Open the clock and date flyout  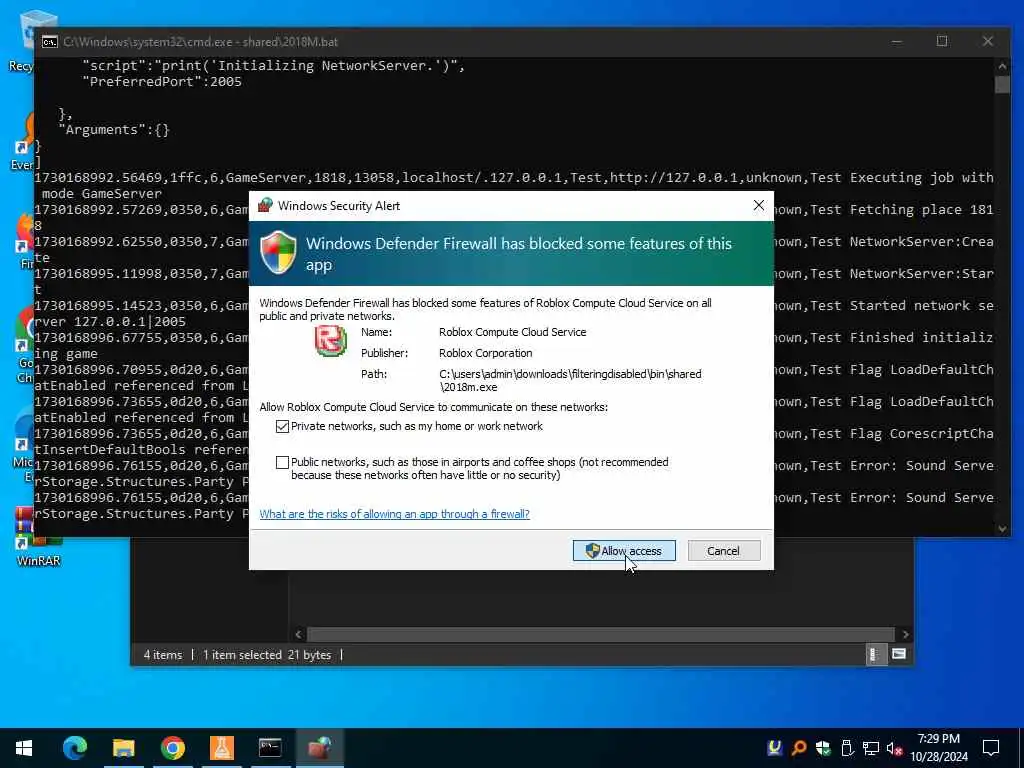click(939, 748)
